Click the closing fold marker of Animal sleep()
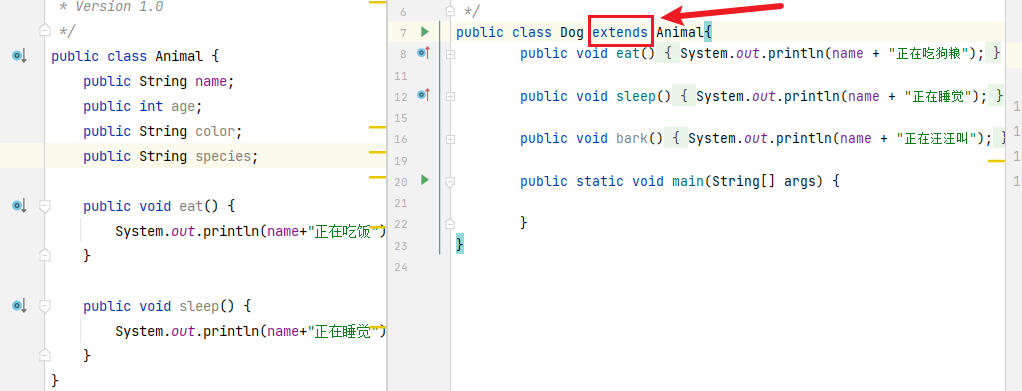The width and height of the screenshot is (1022, 391). point(44,355)
